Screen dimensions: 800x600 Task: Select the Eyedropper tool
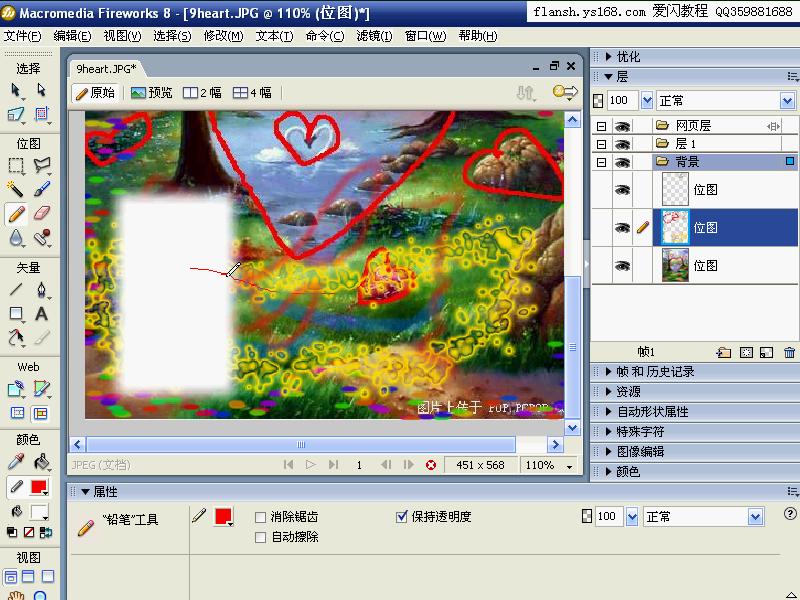[x=16, y=462]
